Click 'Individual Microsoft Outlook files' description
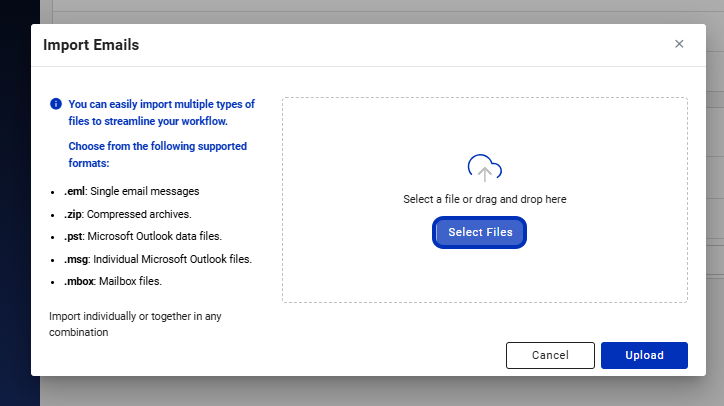The width and height of the screenshot is (724, 406). pos(172,259)
